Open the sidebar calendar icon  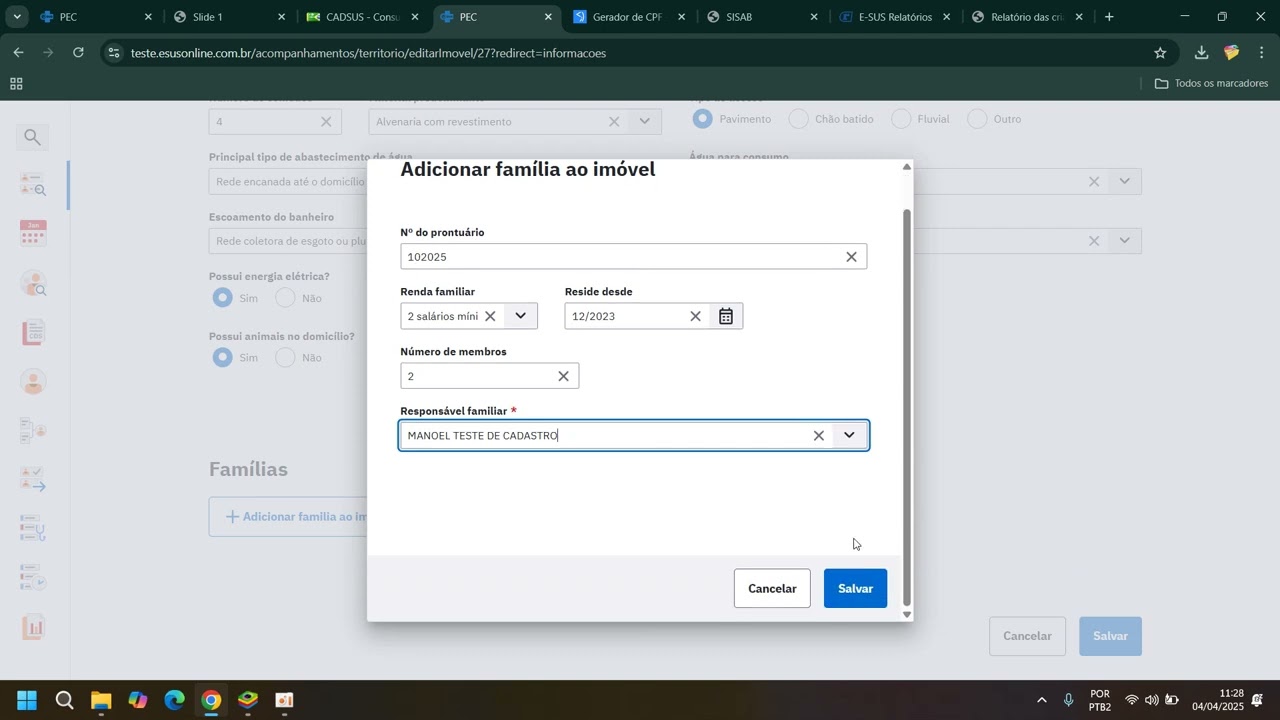click(33, 234)
